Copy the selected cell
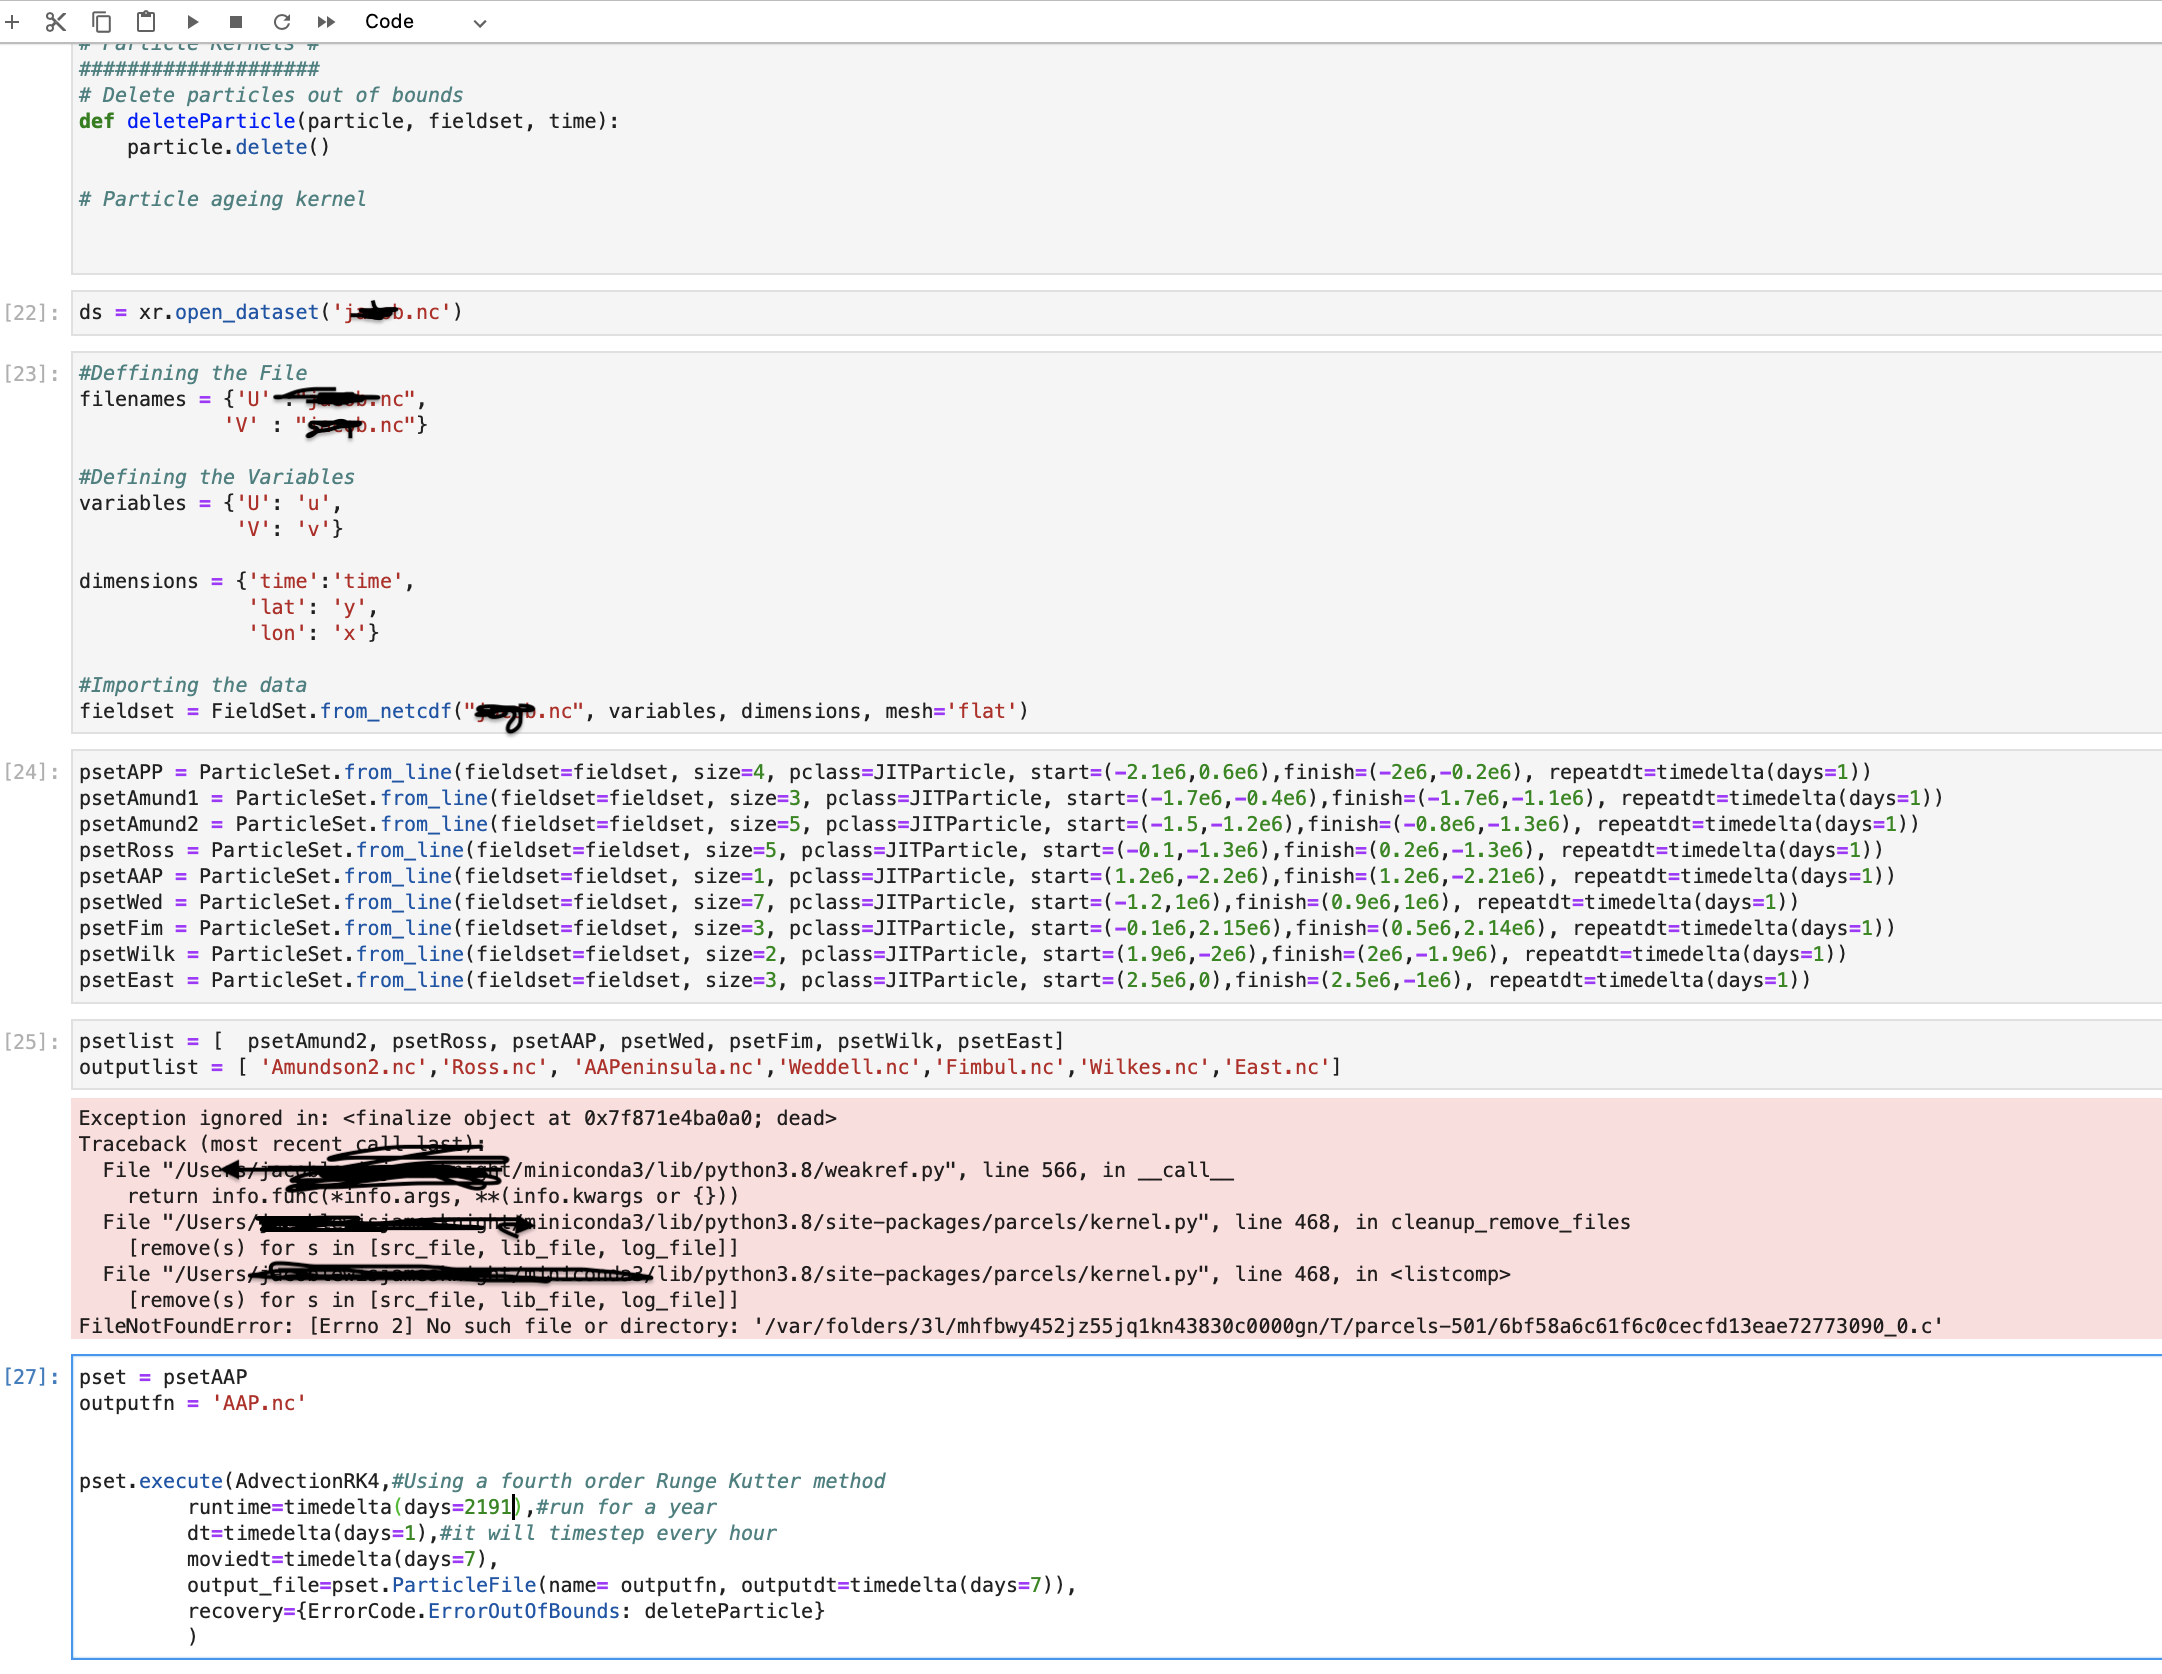 (x=101, y=22)
